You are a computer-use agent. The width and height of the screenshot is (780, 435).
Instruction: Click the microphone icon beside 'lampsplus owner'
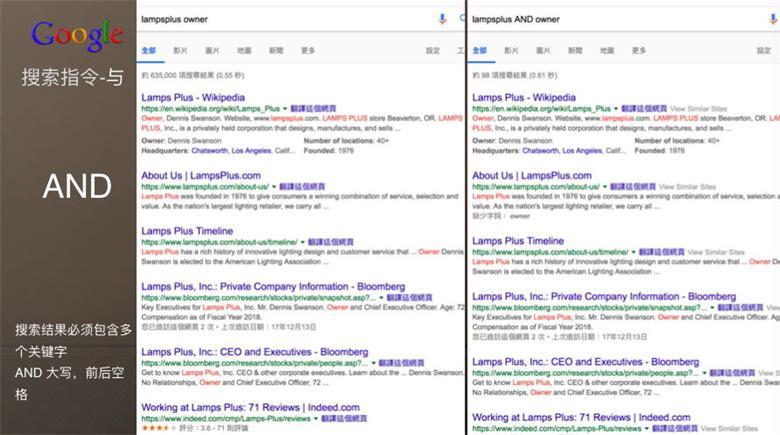[x=442, y=19]
